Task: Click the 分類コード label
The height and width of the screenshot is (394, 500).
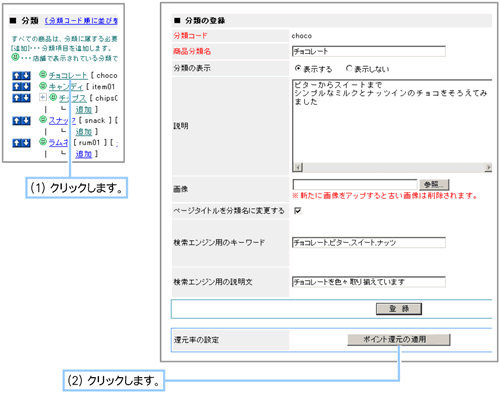Action: [190, 35]
